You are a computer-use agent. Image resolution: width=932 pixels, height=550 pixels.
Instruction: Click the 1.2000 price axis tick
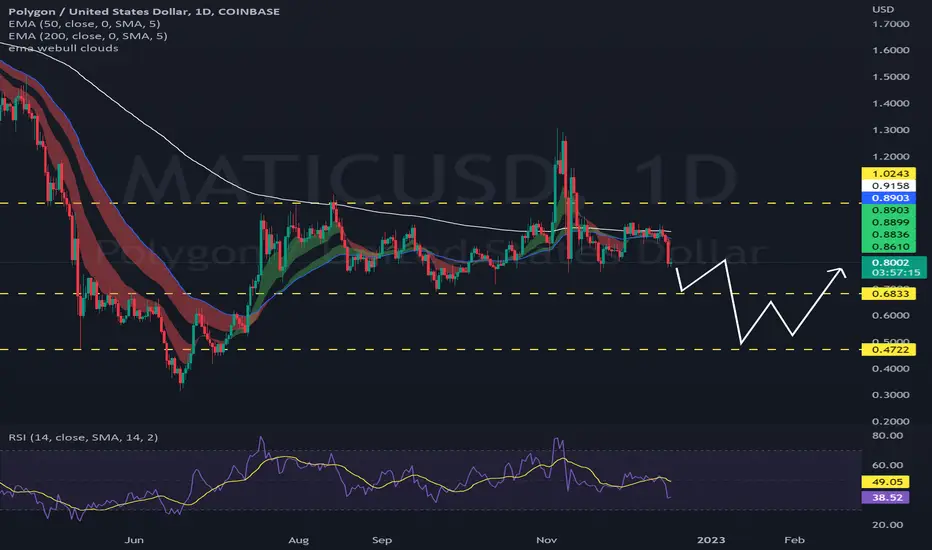tap(890, 156)
